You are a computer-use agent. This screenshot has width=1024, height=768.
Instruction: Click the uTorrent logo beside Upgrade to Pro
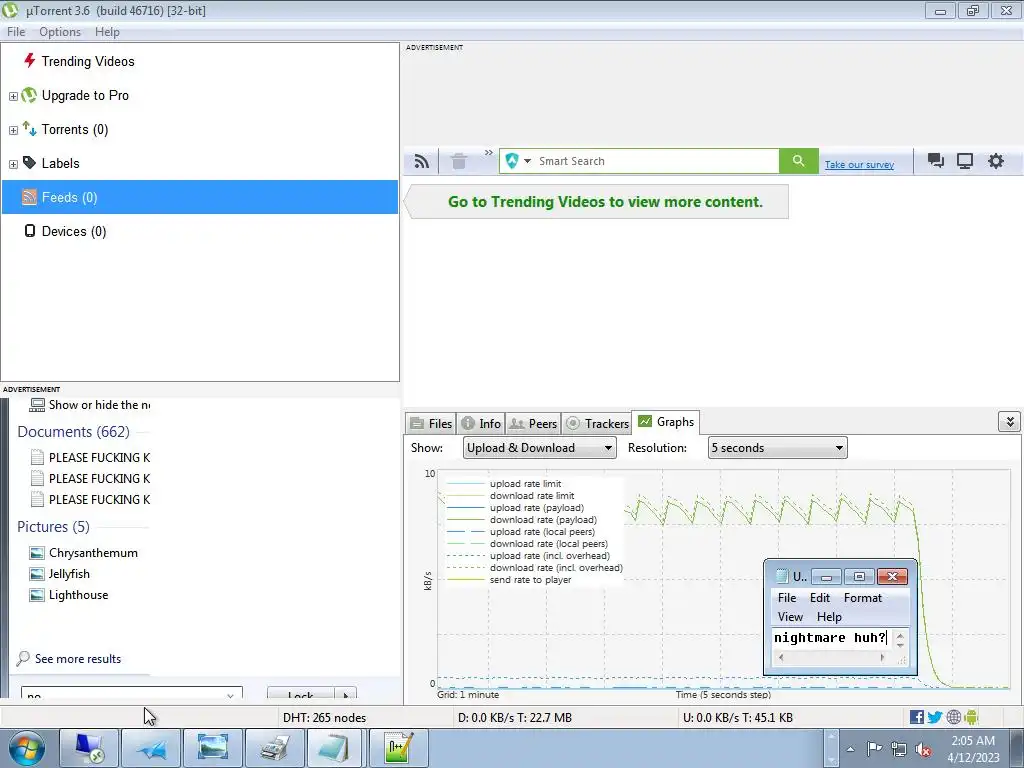coord(29,95)
